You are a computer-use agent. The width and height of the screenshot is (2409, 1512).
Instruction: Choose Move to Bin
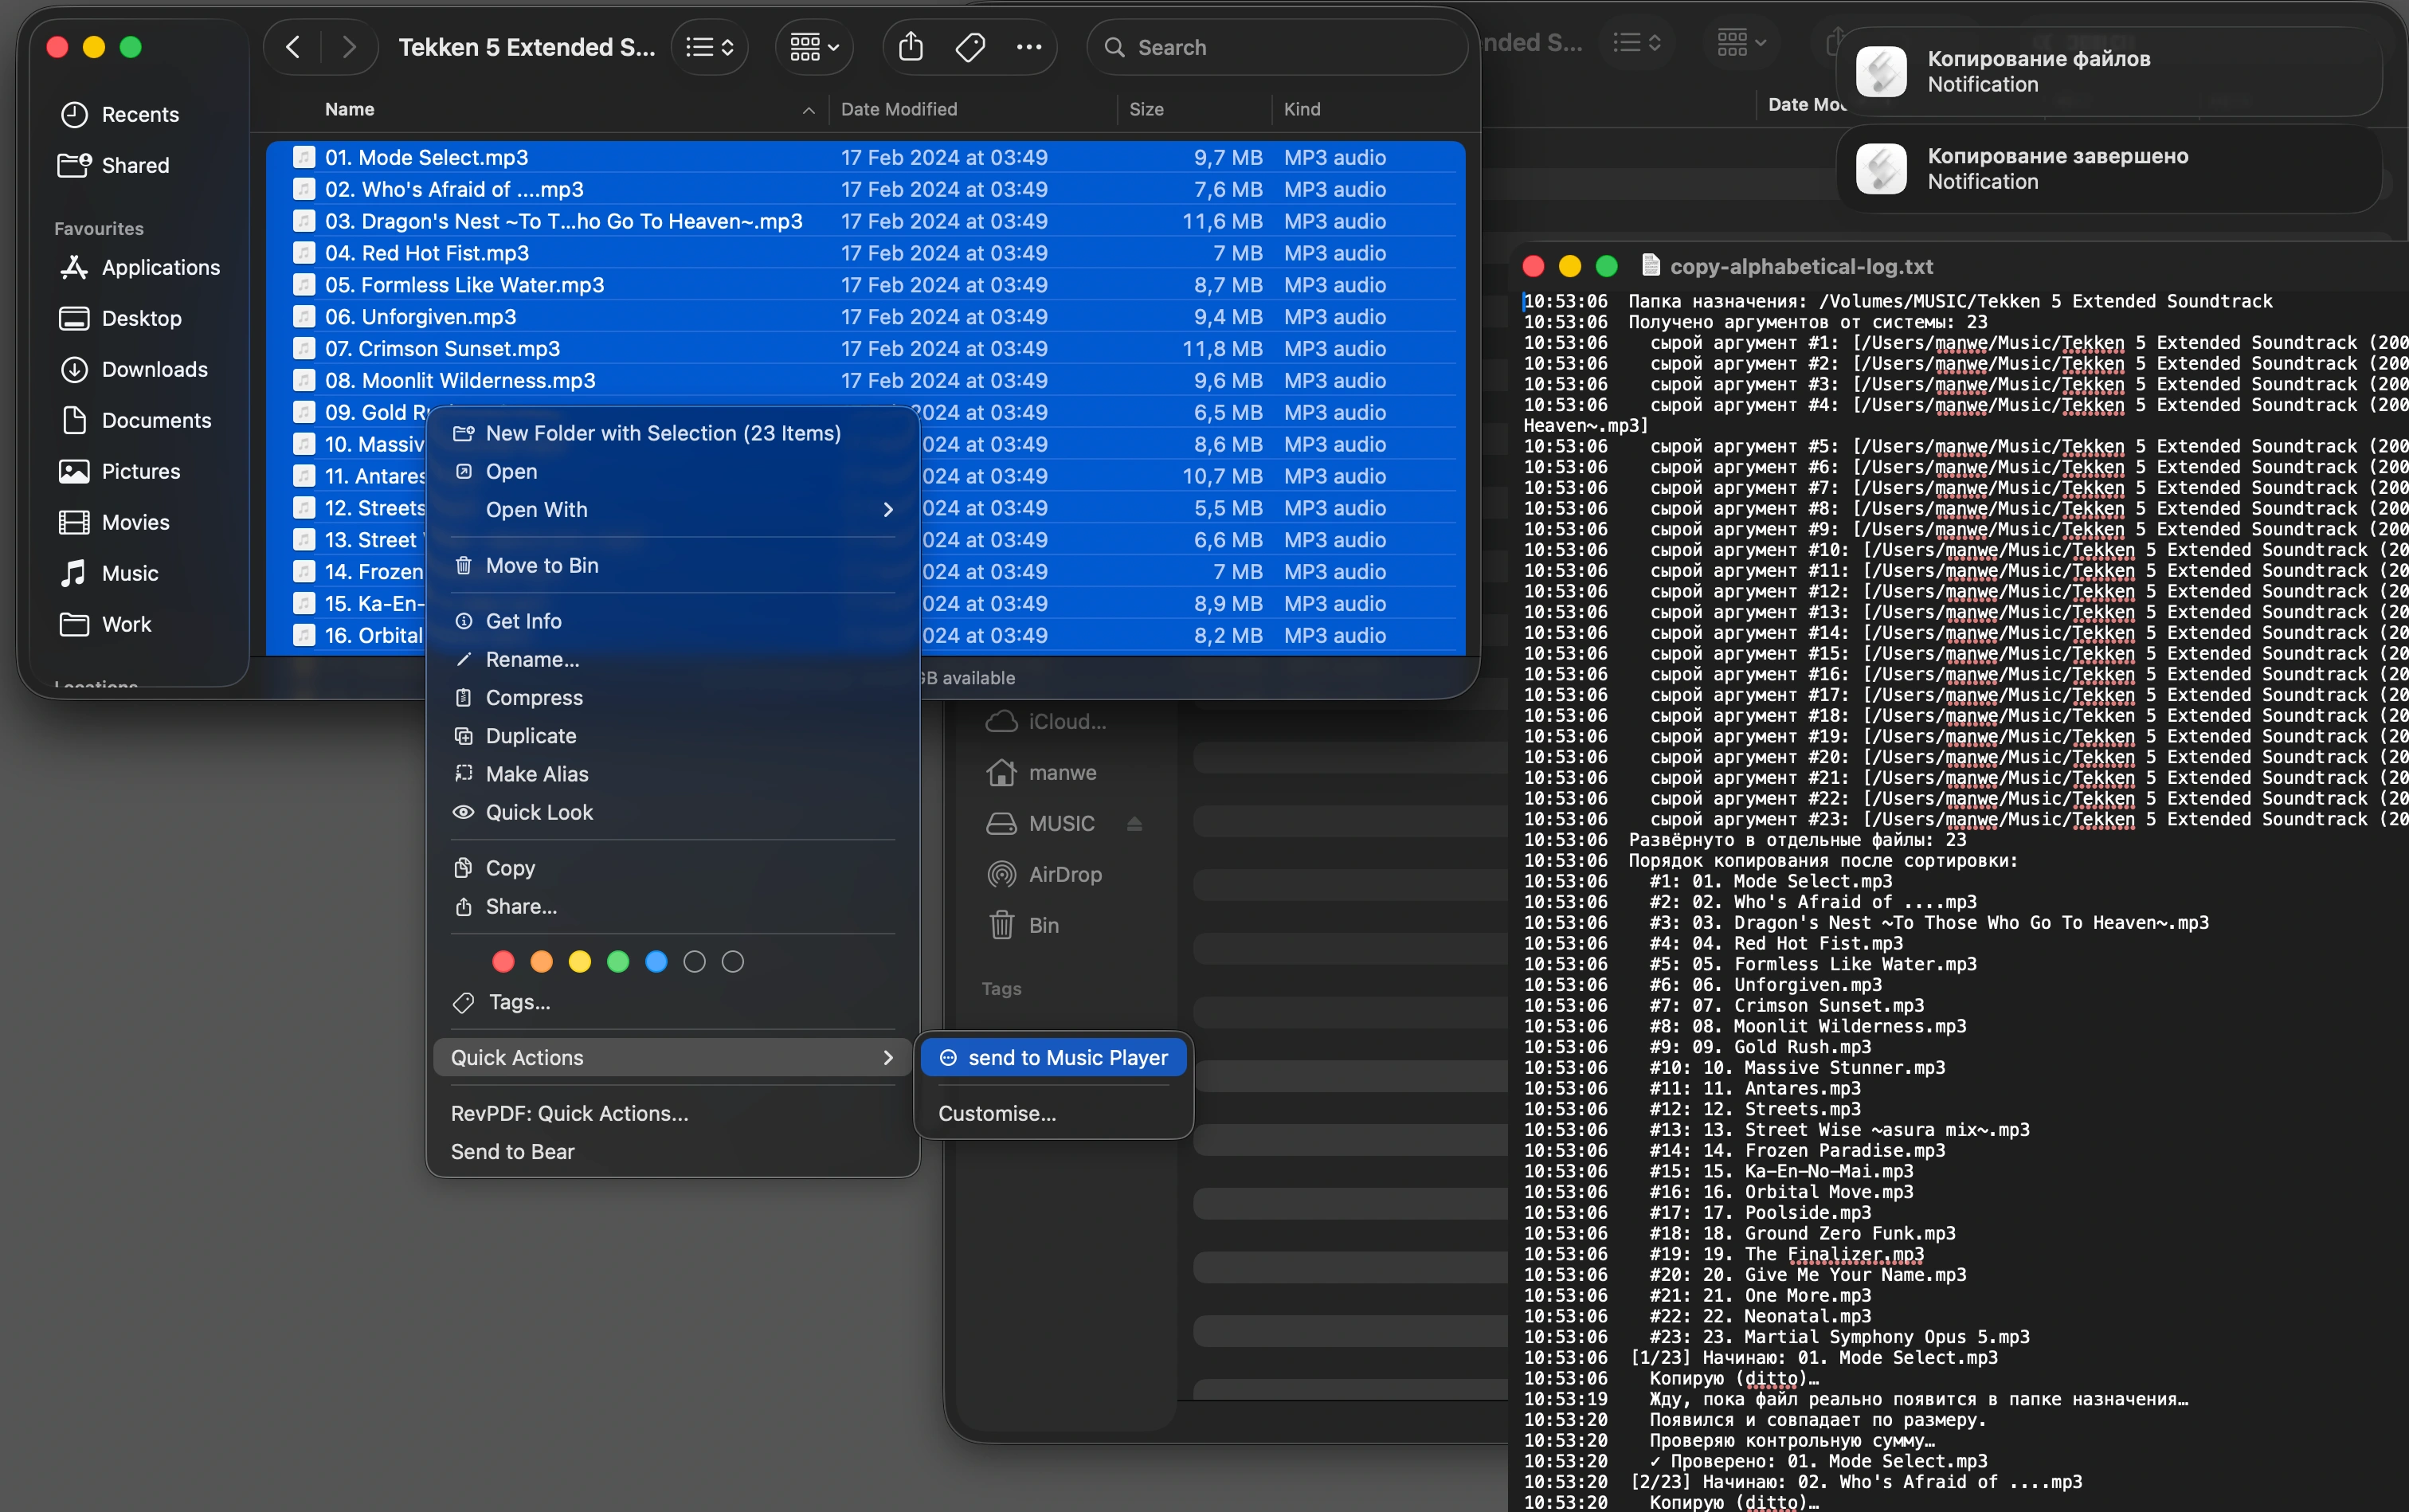(x=672, y=565)
